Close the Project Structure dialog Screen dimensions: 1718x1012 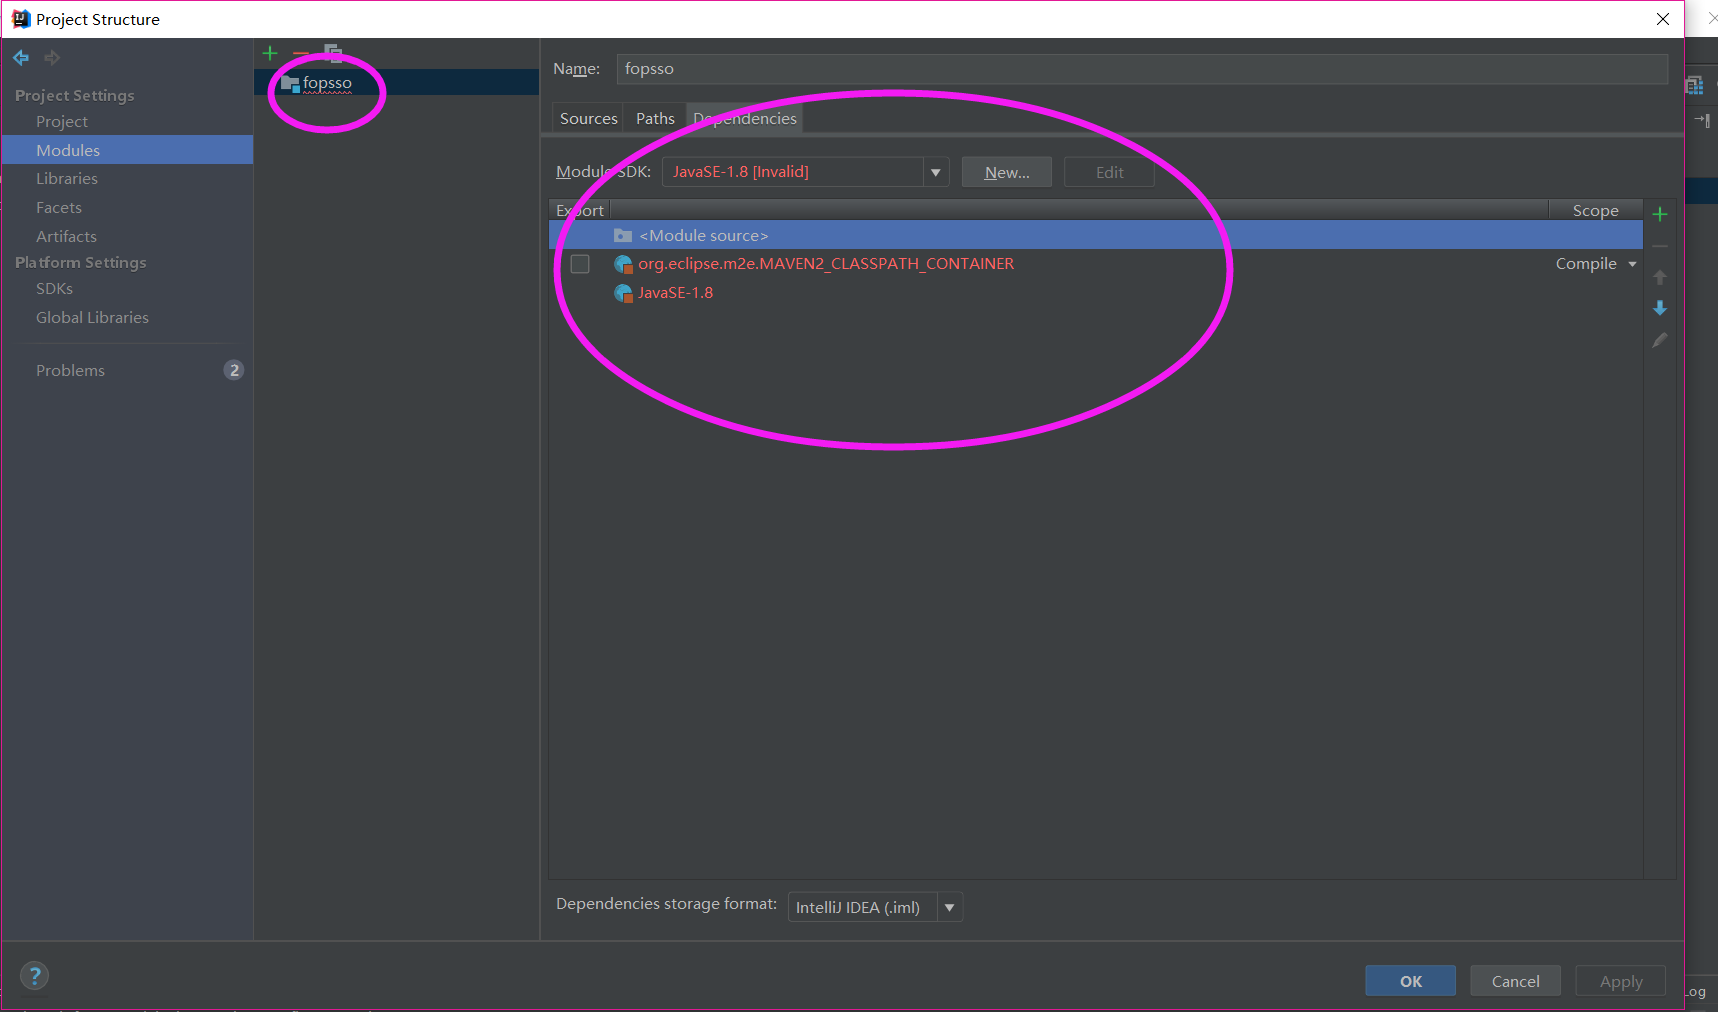pyautogui.click(x=1662, y=19)
